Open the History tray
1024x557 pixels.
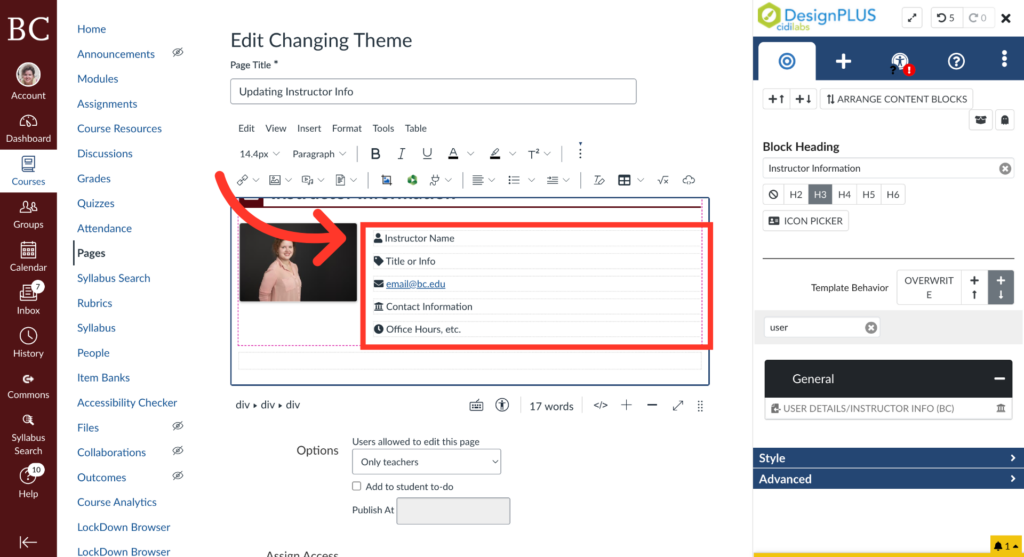(x=28, y=343)
